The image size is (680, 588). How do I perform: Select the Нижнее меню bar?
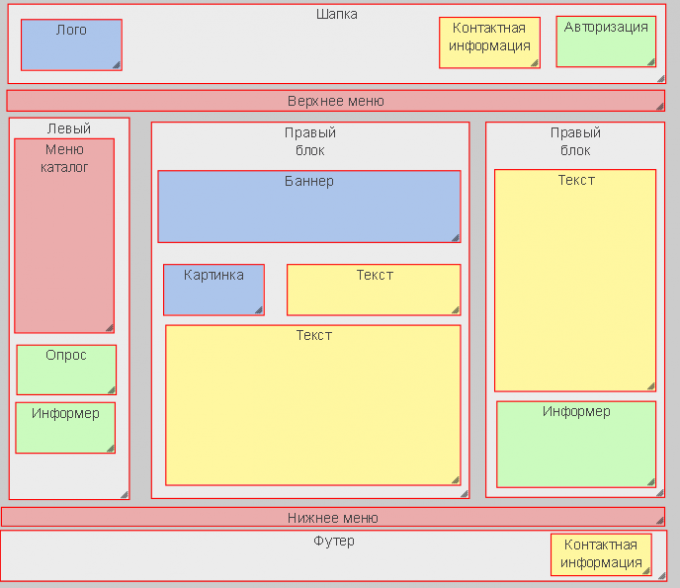click(x=332, y=517)
